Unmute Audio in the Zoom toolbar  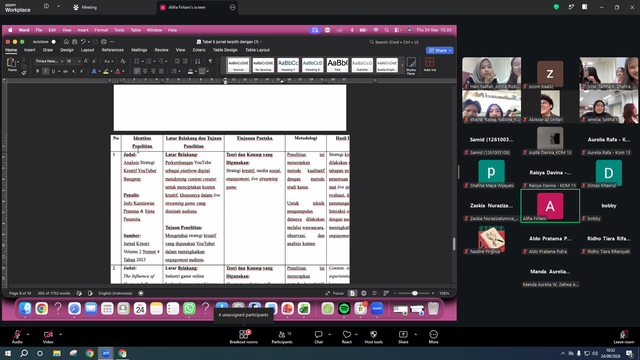[x=17, y=337]
